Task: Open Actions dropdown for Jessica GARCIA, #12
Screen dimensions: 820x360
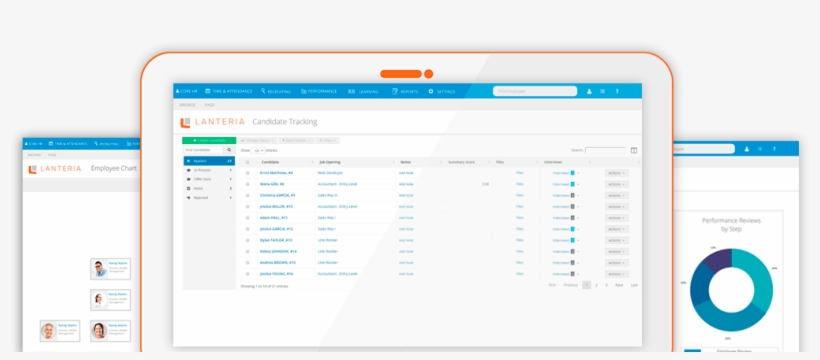Action: (x=617, y=229)
